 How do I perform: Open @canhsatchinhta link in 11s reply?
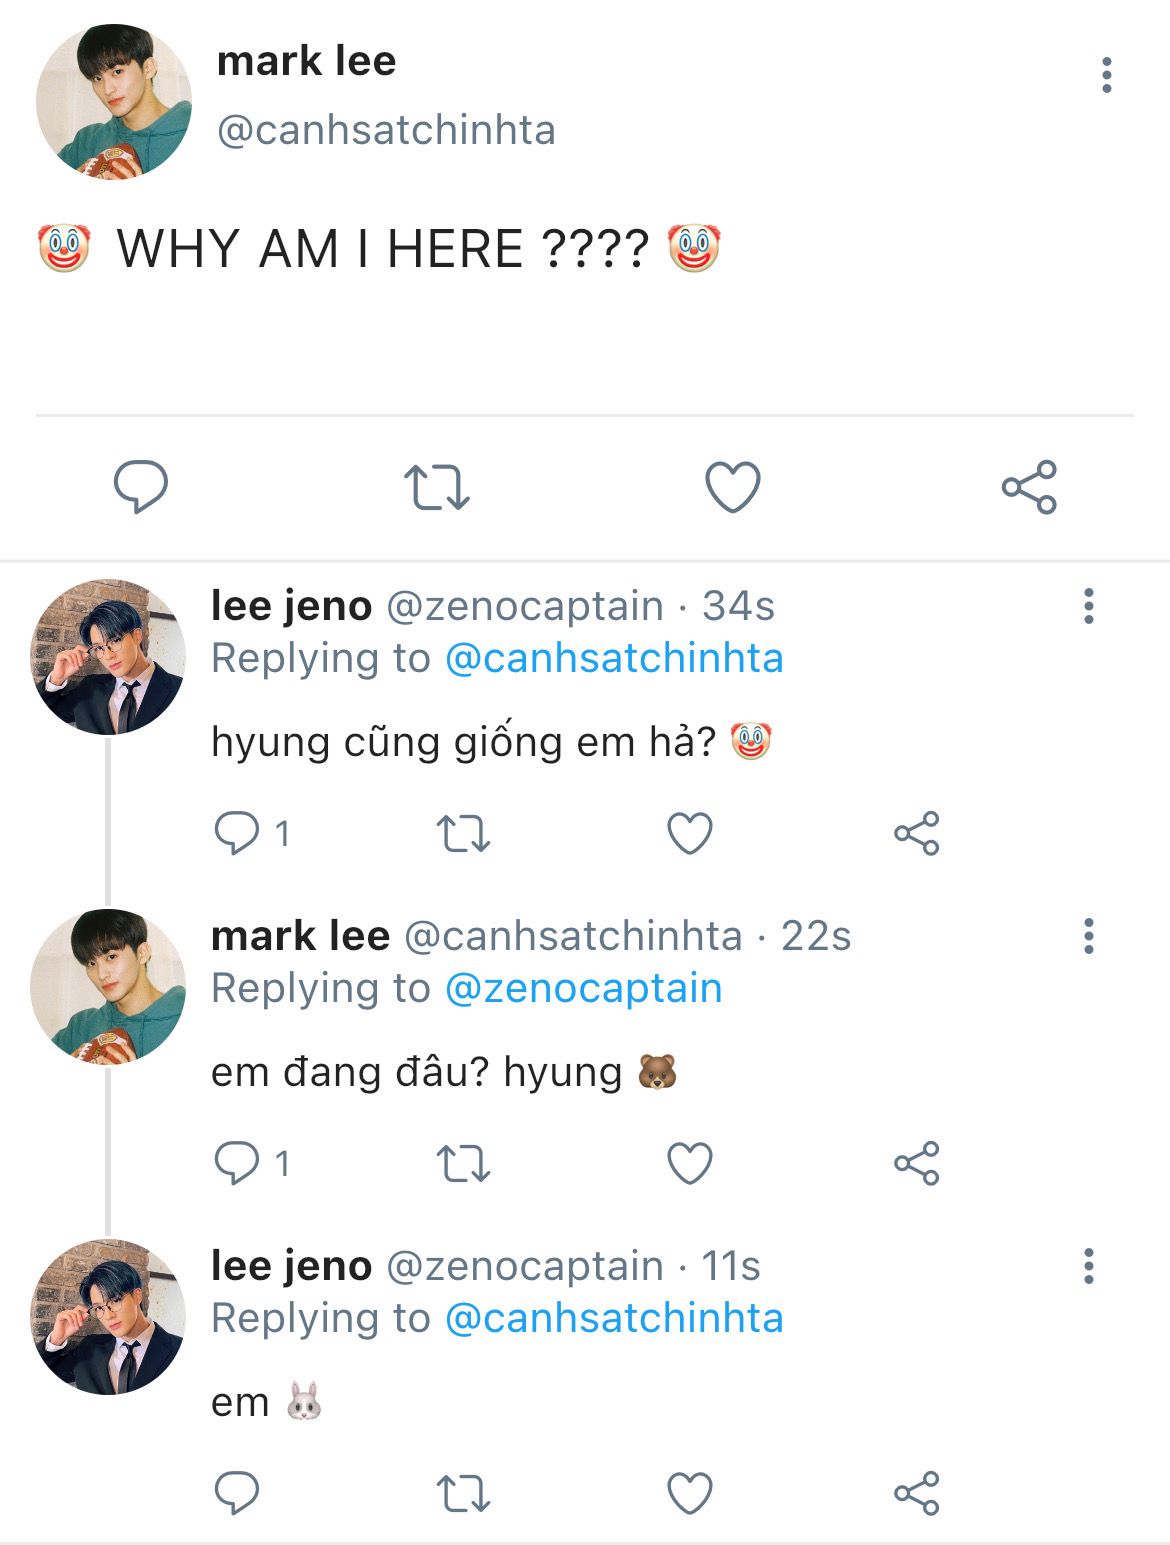pos(613,1318)
